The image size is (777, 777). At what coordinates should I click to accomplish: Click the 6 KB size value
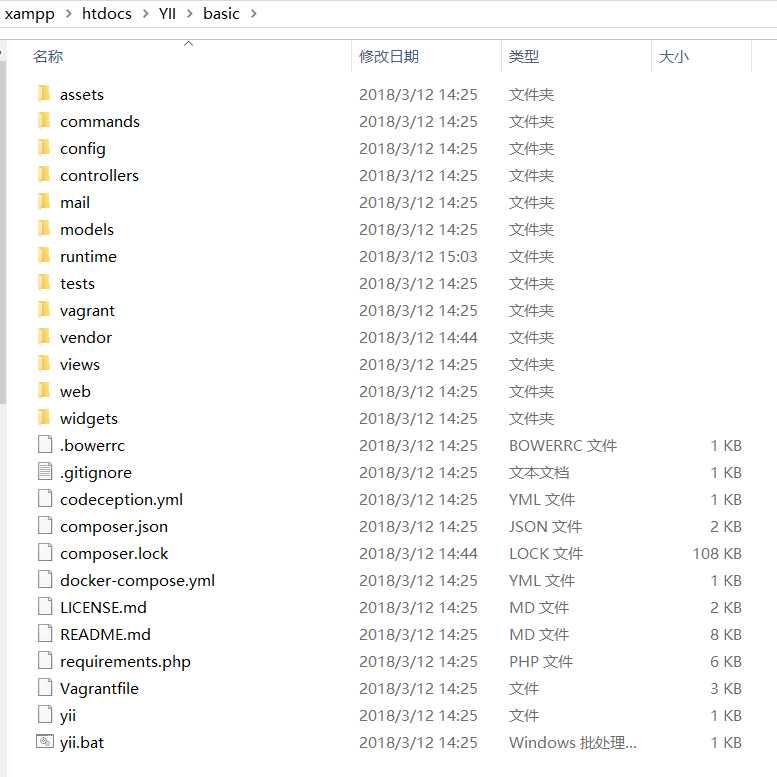tap(726, 661)
